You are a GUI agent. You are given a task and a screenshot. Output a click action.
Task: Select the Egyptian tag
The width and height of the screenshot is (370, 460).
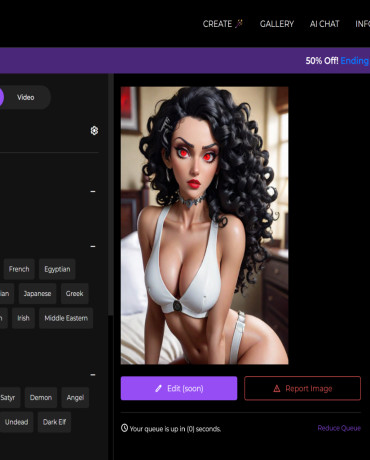point(57,269)
